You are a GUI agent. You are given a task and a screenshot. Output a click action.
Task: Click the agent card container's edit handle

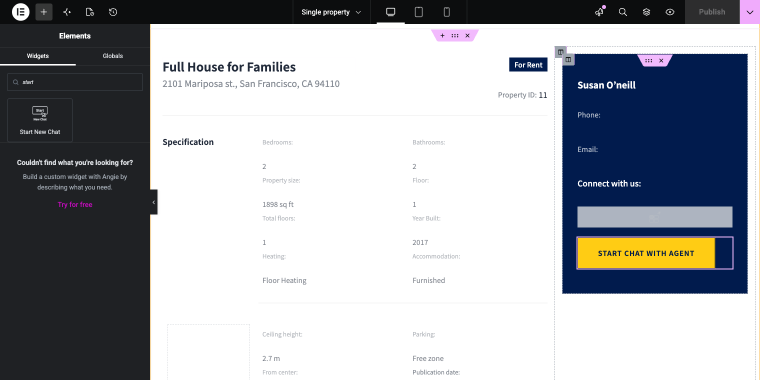[x=649, y=61]
